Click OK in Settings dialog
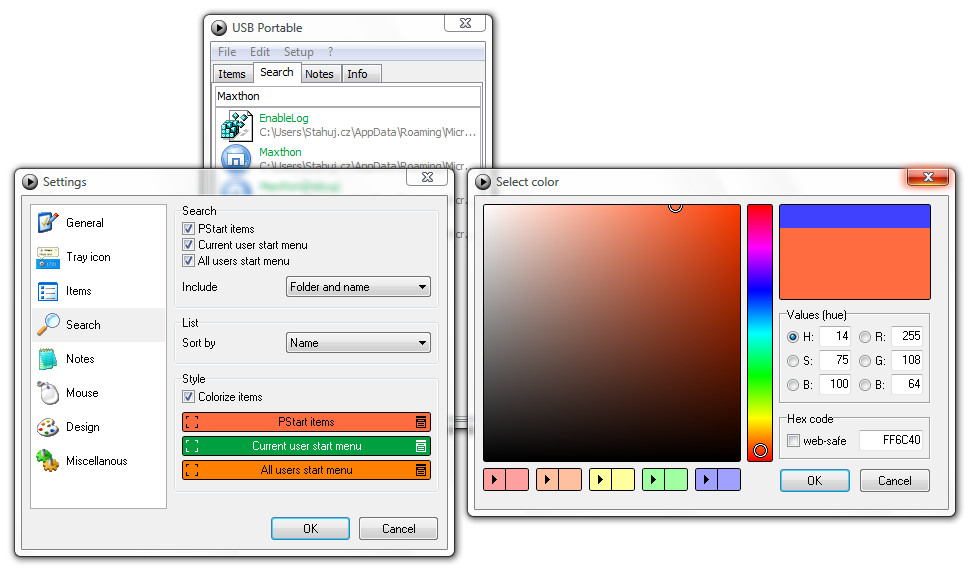This screenshot has width=969, height=574. pos(310,529)
